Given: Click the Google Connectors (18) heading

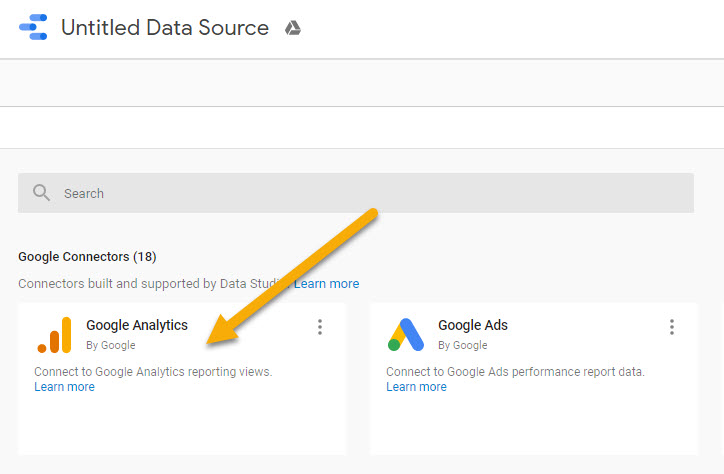Looking at the screenshot, I should pyautogui.click(x=87, y=257).
